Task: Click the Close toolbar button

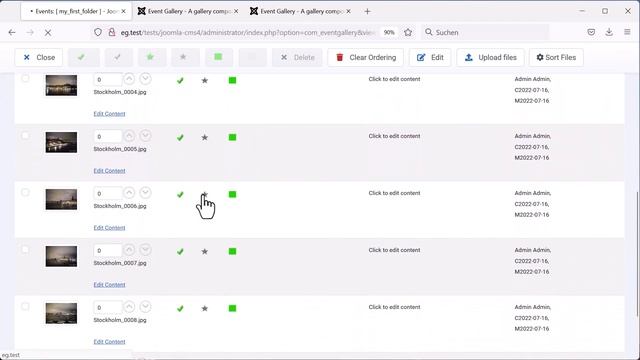Action: (39, 58)
